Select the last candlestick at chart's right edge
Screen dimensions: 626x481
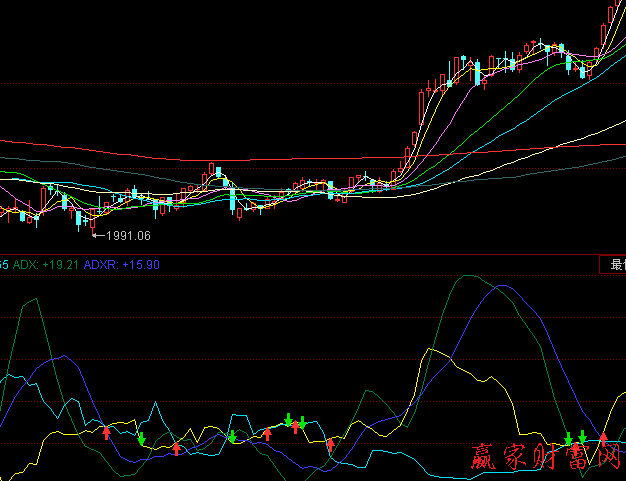(x=611, y=15)
